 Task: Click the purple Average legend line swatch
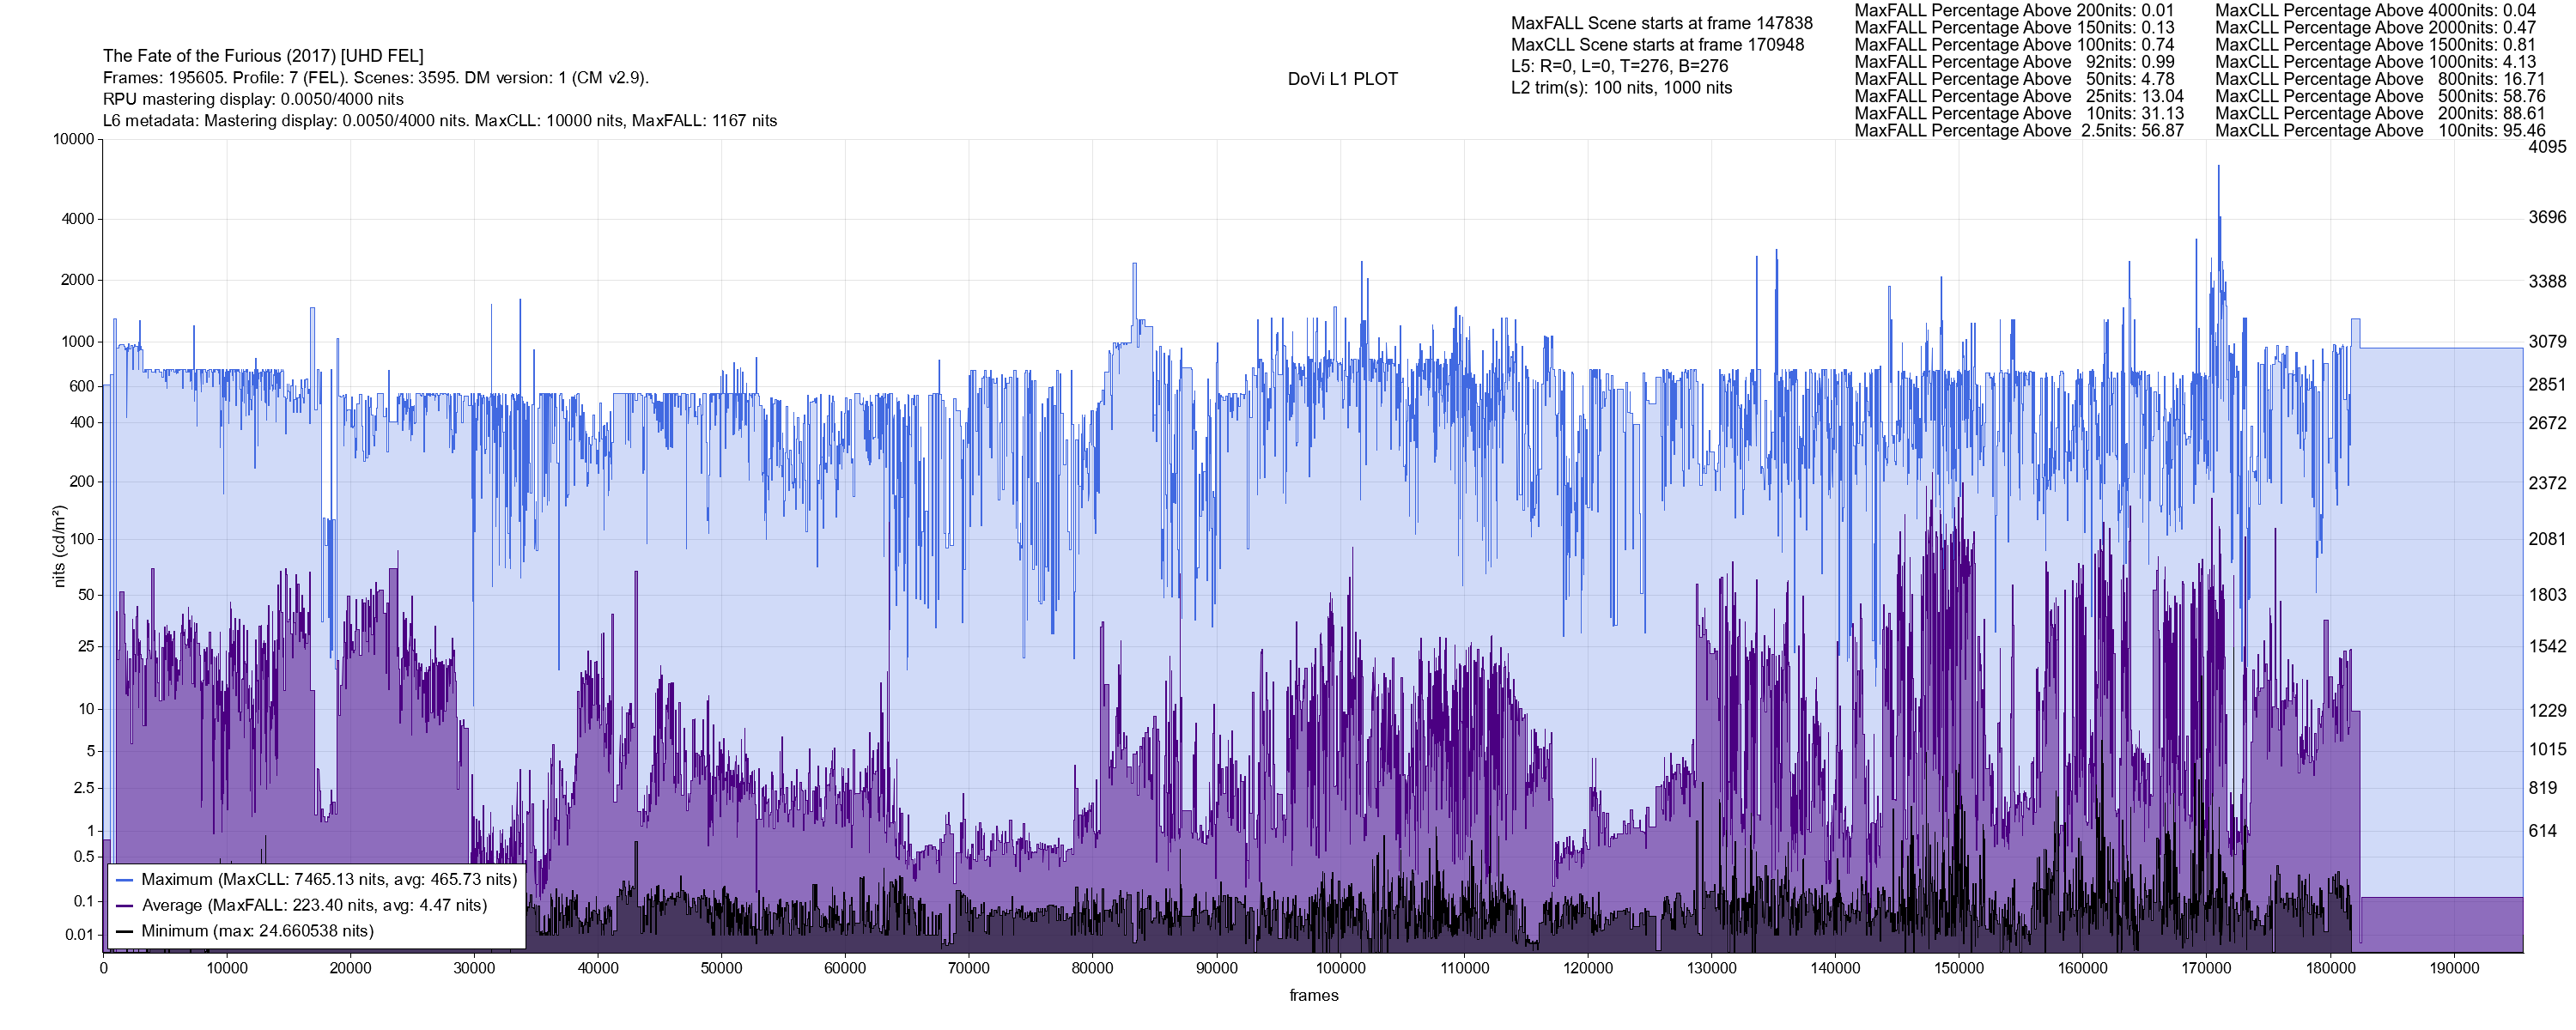(124, 906)
